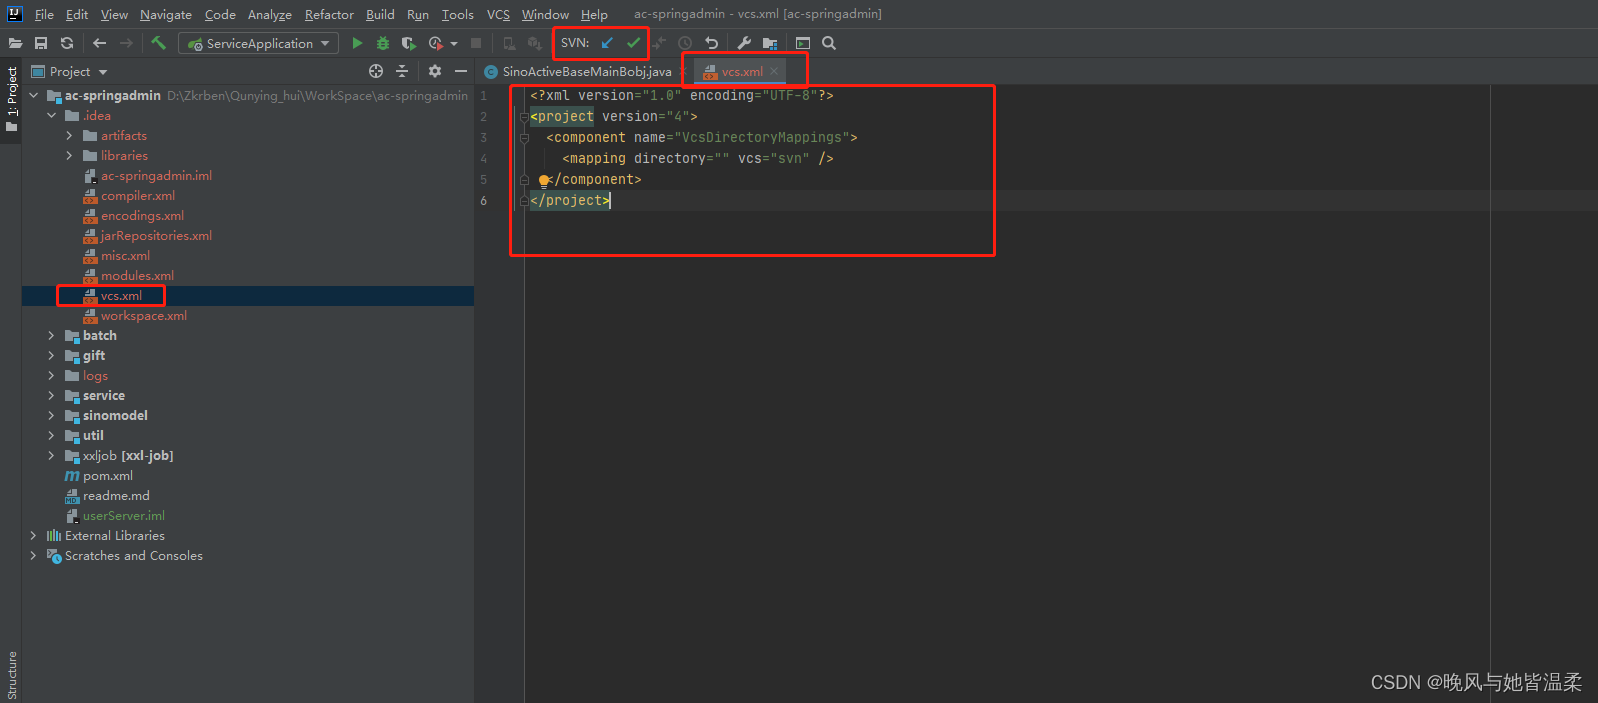Screen dimensions: 1598x703
Task: Expand the xxljob module
Action: click(52, 456)
